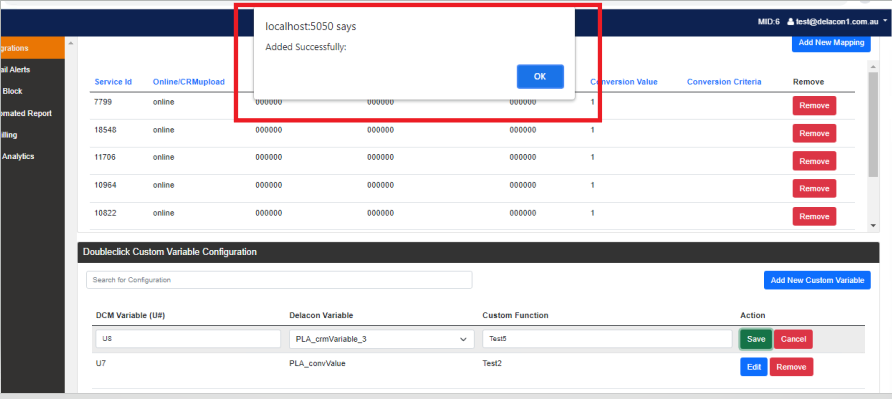Click the mapping table vertical scrollbar thumb

(874, 124)
